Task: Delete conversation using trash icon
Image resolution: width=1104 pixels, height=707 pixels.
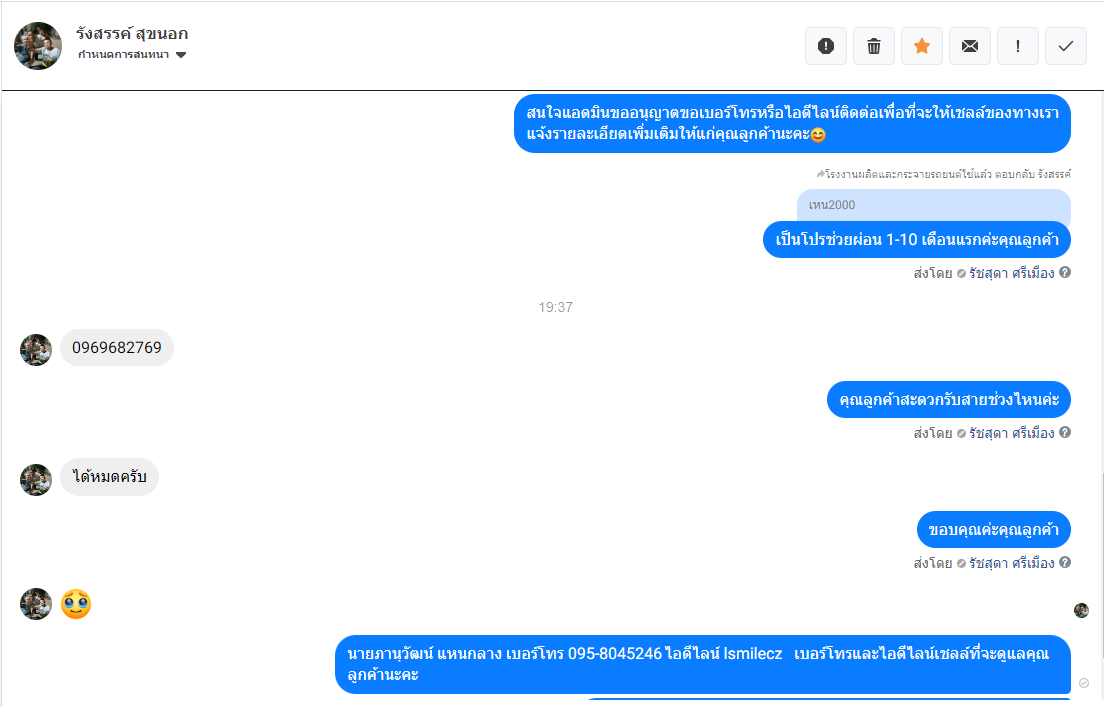Action: 874,46
